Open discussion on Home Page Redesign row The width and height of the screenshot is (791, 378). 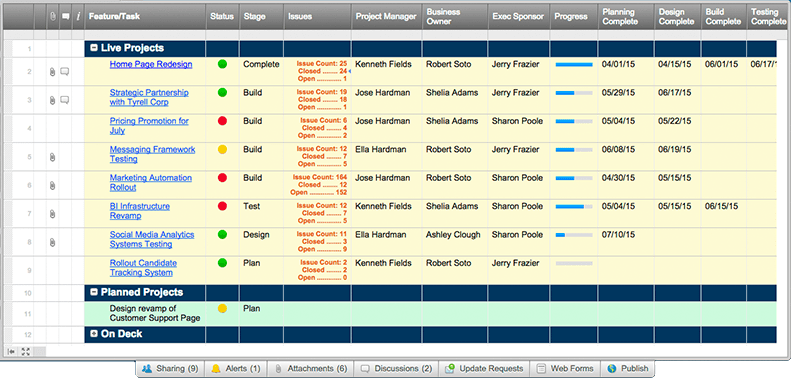[x=65, y=72]
